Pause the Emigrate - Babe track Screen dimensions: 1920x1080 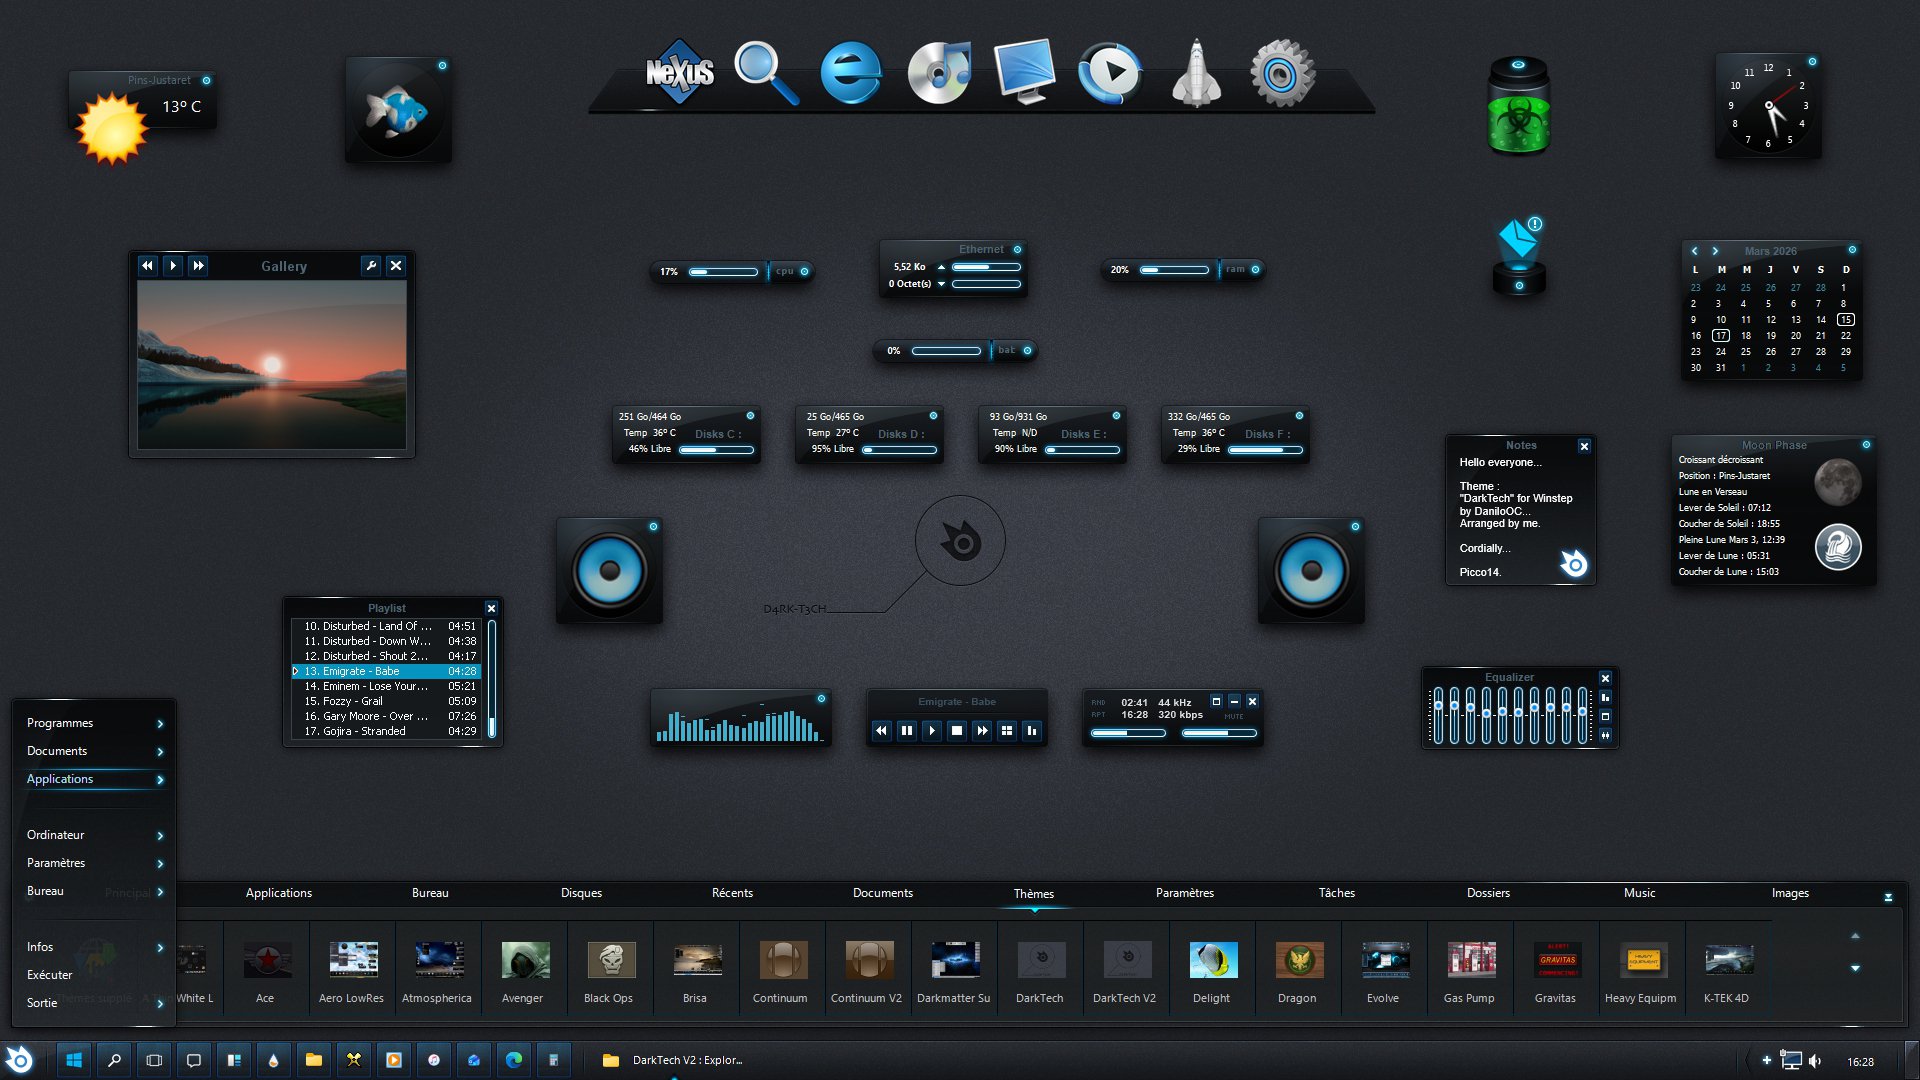pos(906,731)
